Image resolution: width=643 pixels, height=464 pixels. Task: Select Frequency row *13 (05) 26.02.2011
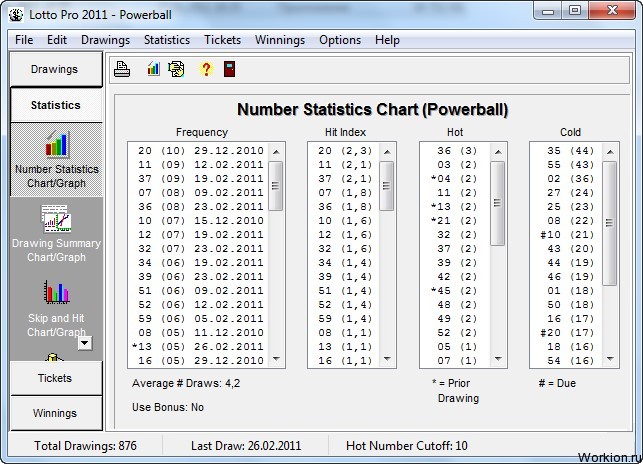pos(199,346)
